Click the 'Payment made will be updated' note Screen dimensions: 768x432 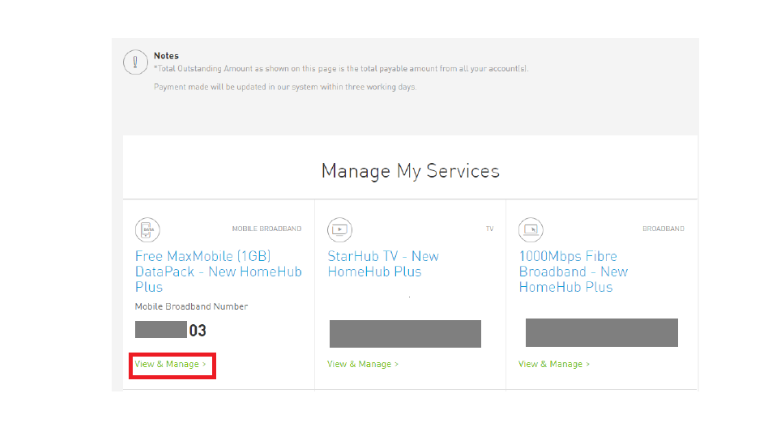(x=285, y=87)
